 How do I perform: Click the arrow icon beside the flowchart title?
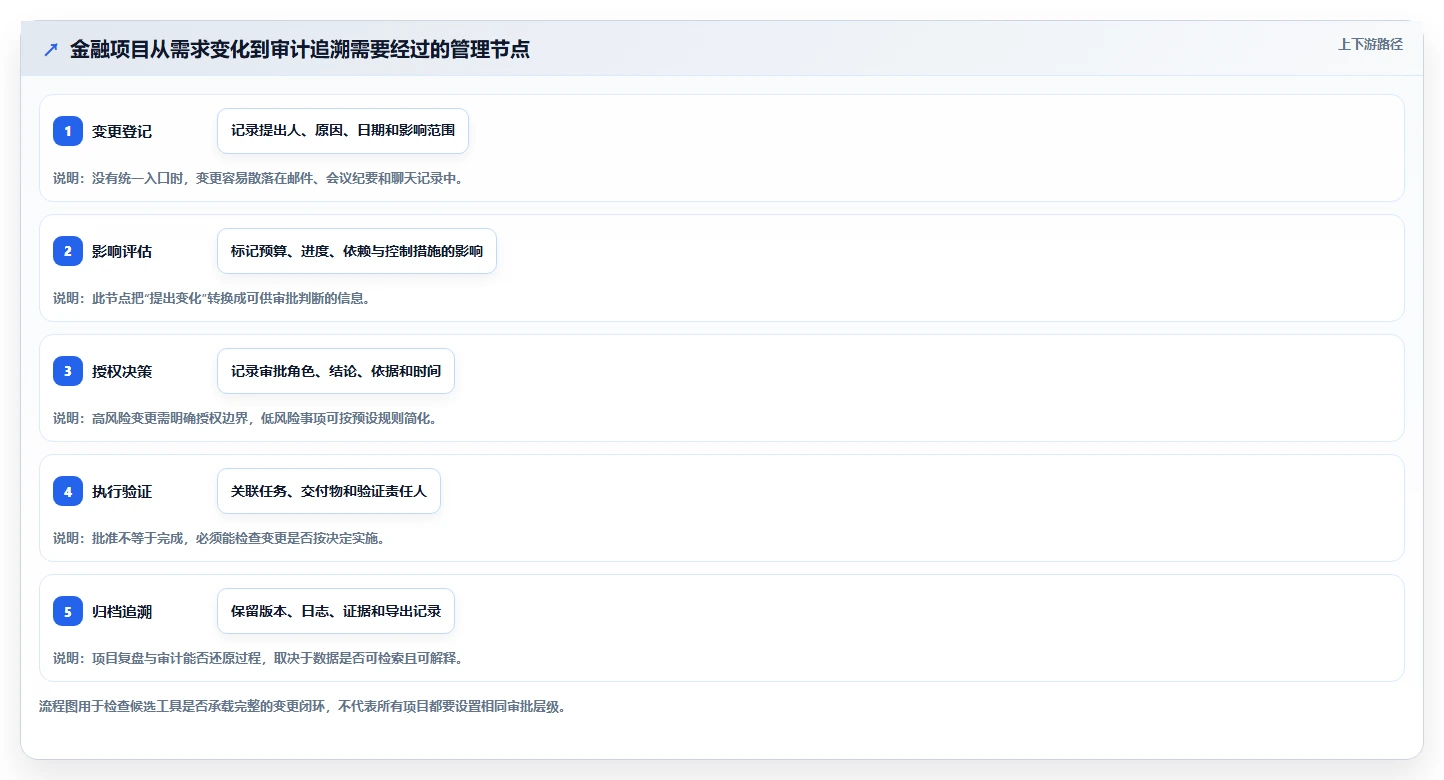pyautogui.click(x=51, y=49)
